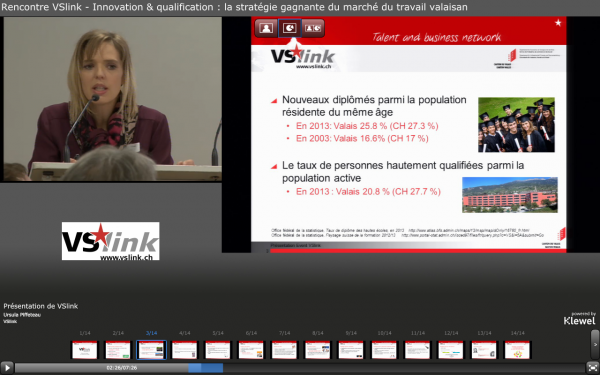Choose side-by-side speaker and slides layout
This screenshot has height=375, width=600.
pyautogui.click(x=313, y=28)
